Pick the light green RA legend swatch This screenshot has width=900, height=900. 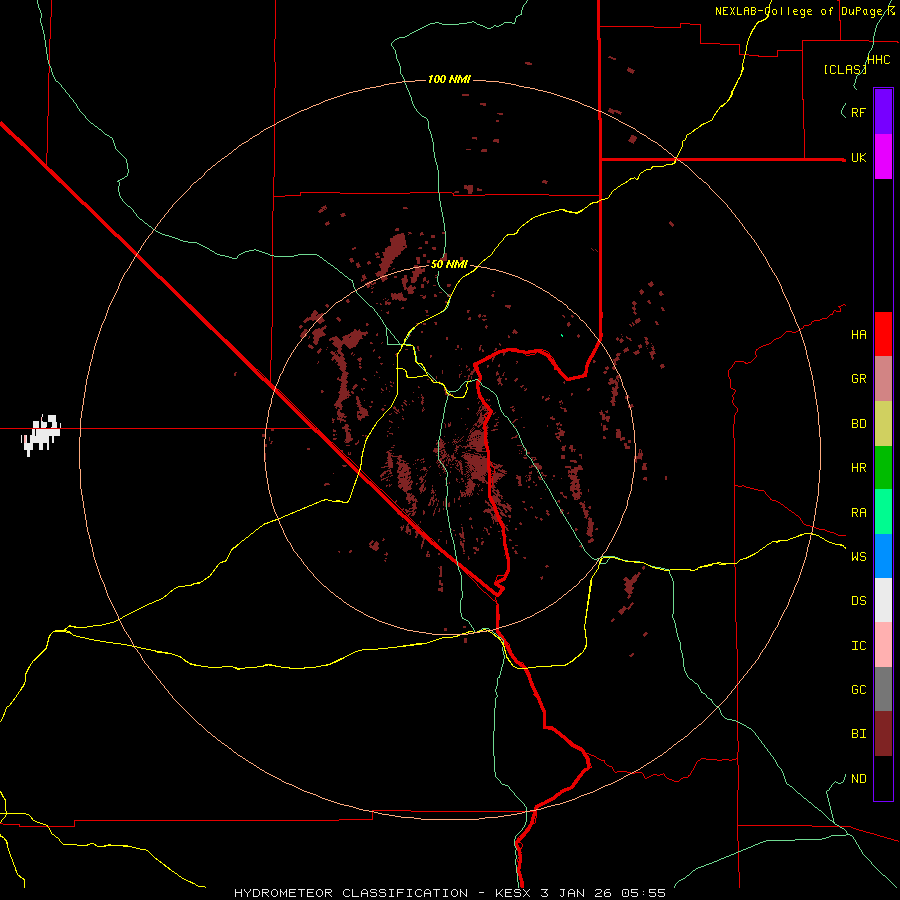coord(883,512)
